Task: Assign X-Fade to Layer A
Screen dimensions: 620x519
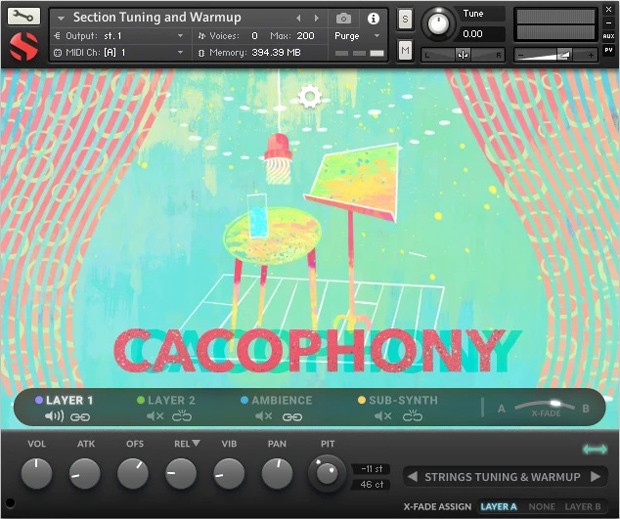Action: pos(499,507)
